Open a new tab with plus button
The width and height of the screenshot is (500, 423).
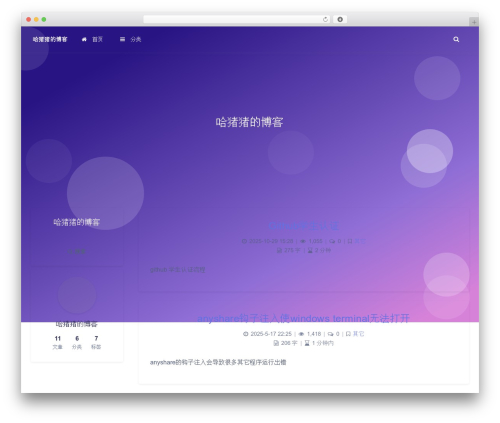[474, 22]
